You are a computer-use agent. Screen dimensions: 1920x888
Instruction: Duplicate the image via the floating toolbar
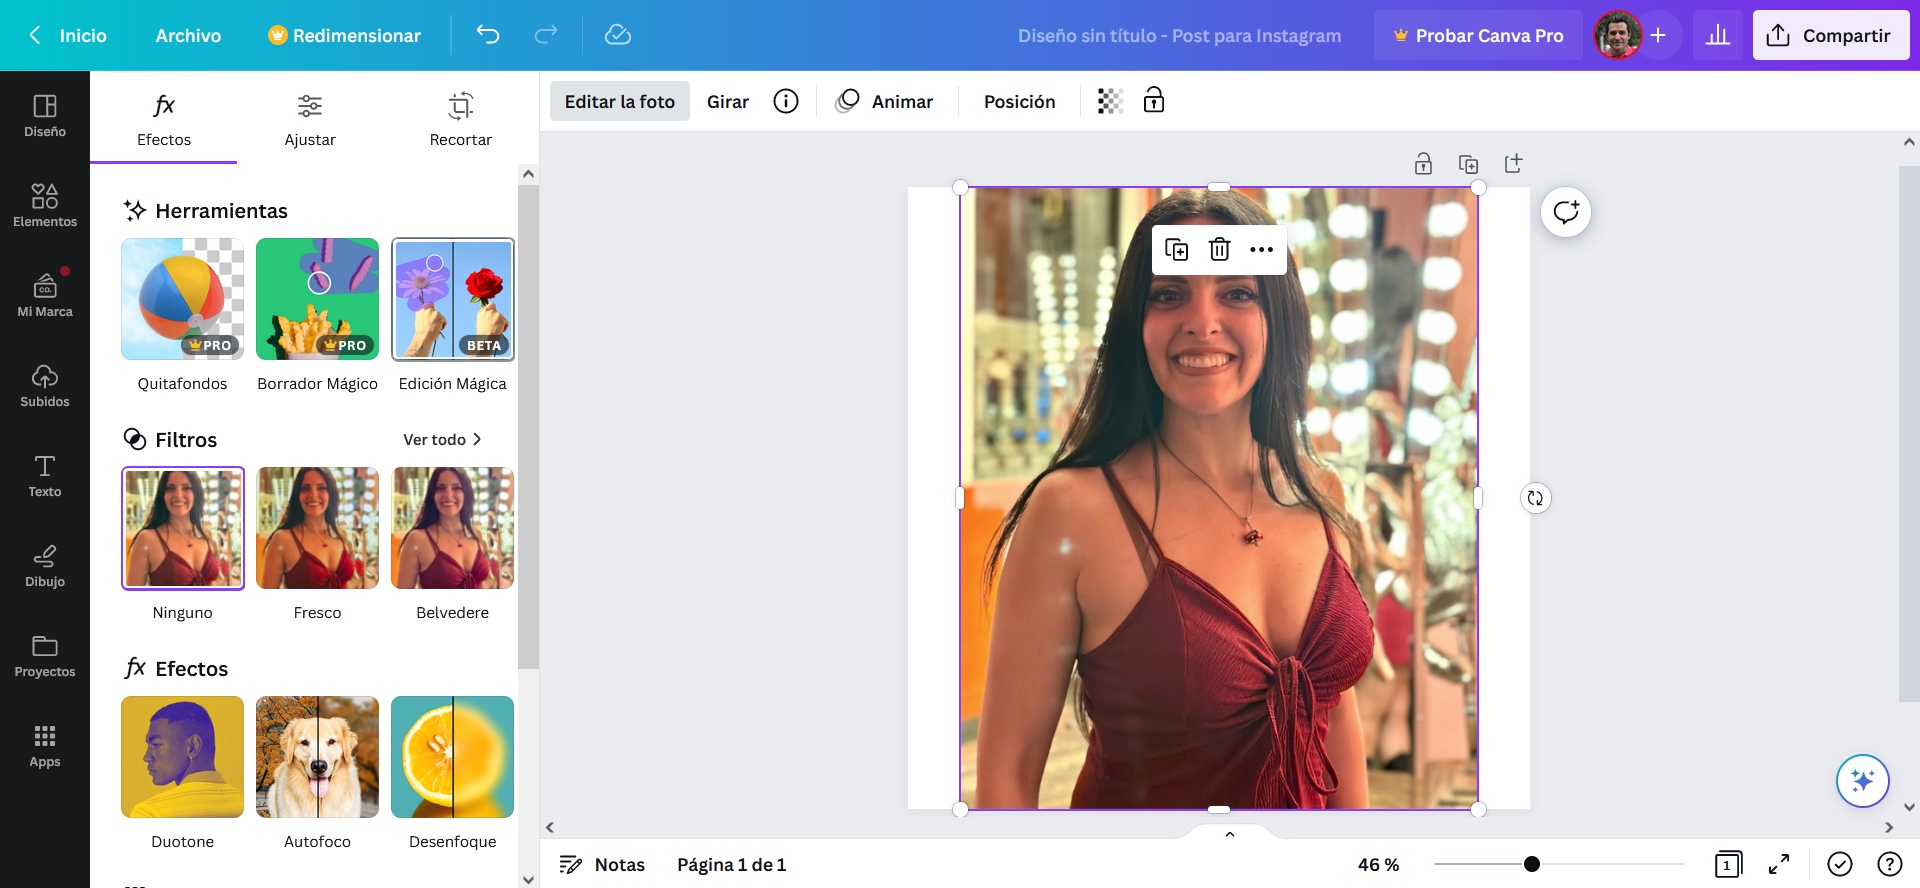tap(1177, 249)
